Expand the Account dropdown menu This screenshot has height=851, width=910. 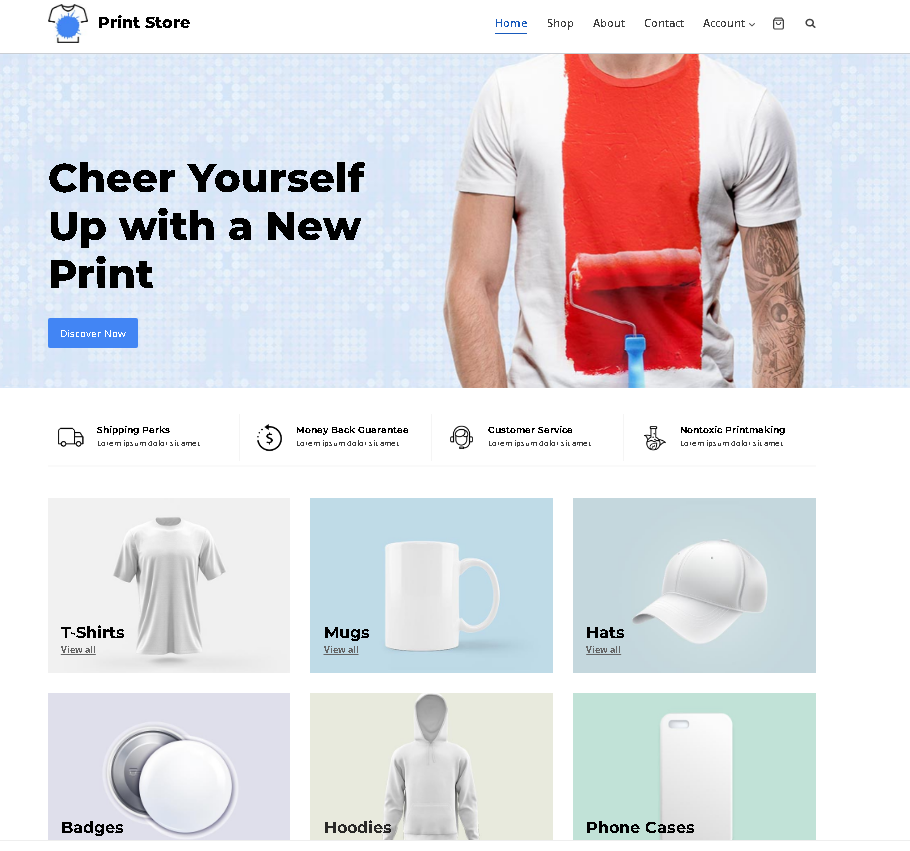[x=728, y=23]
